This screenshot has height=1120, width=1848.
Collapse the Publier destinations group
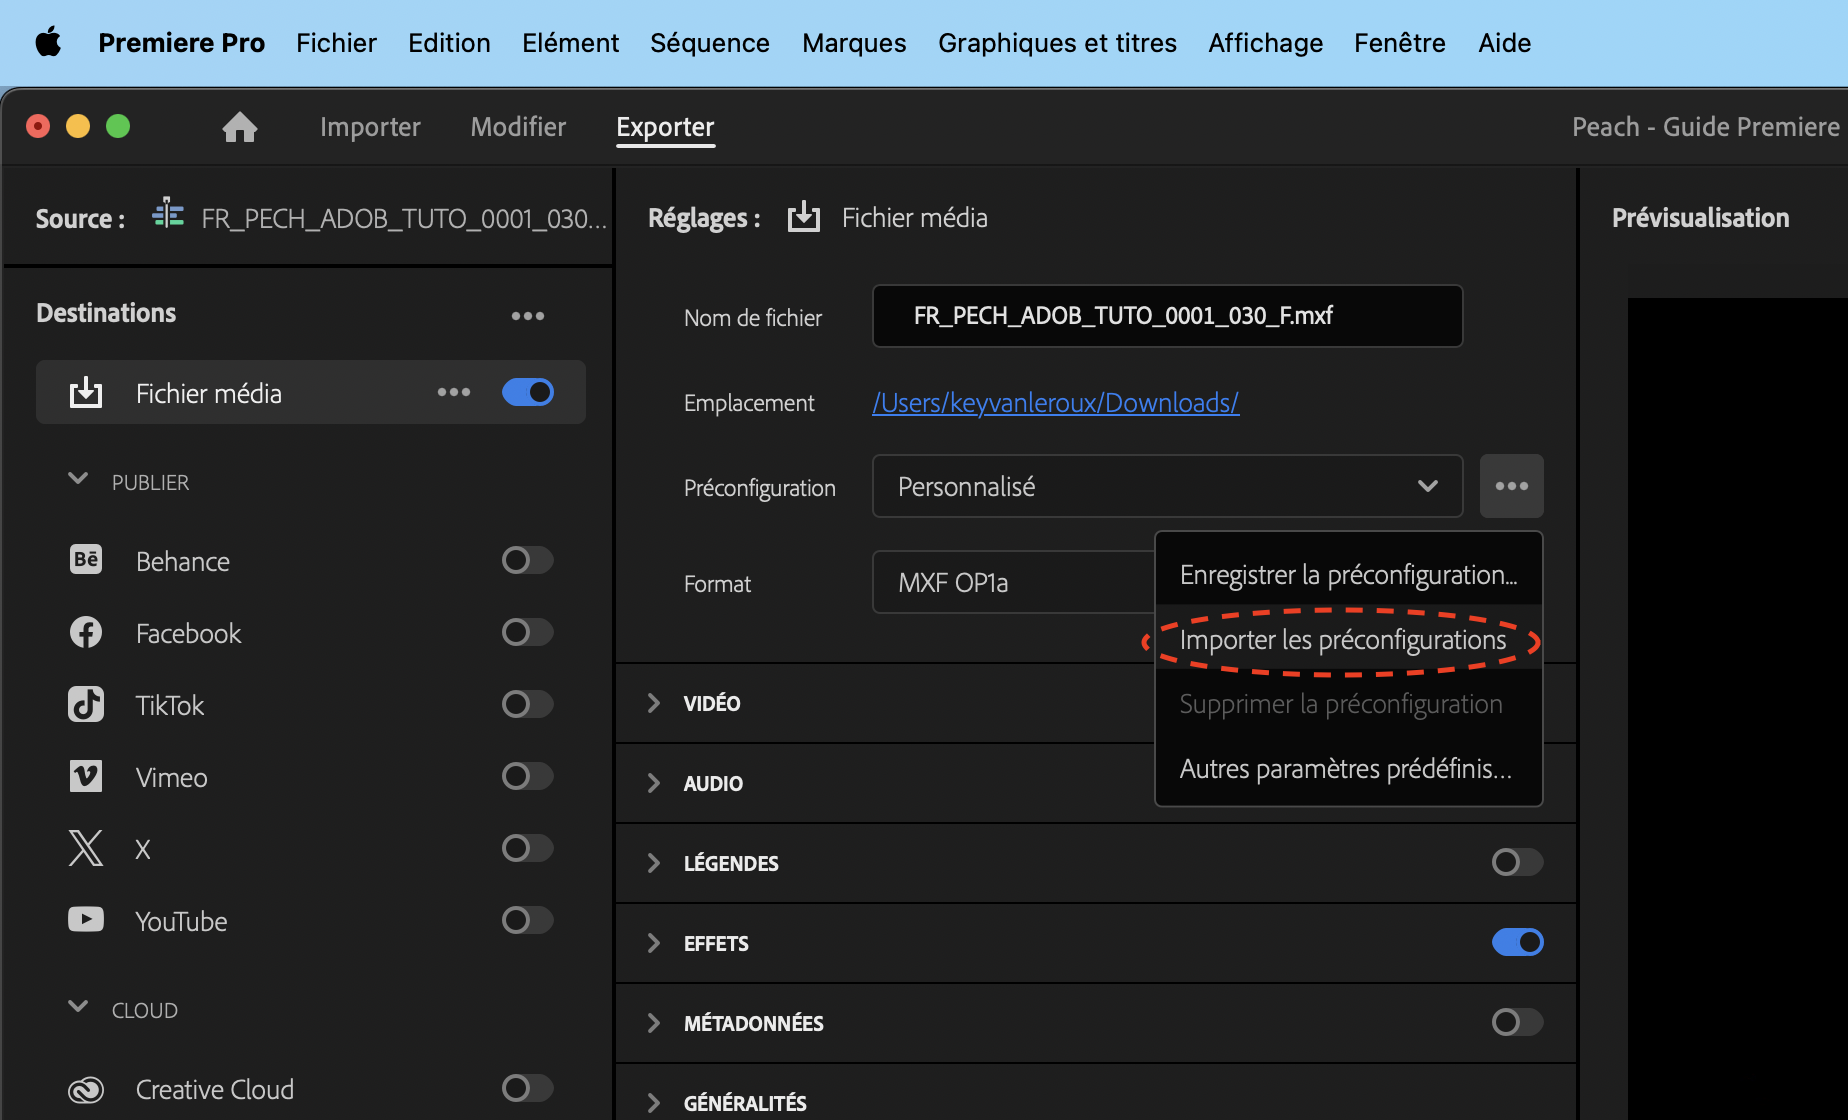click(78, 480)
